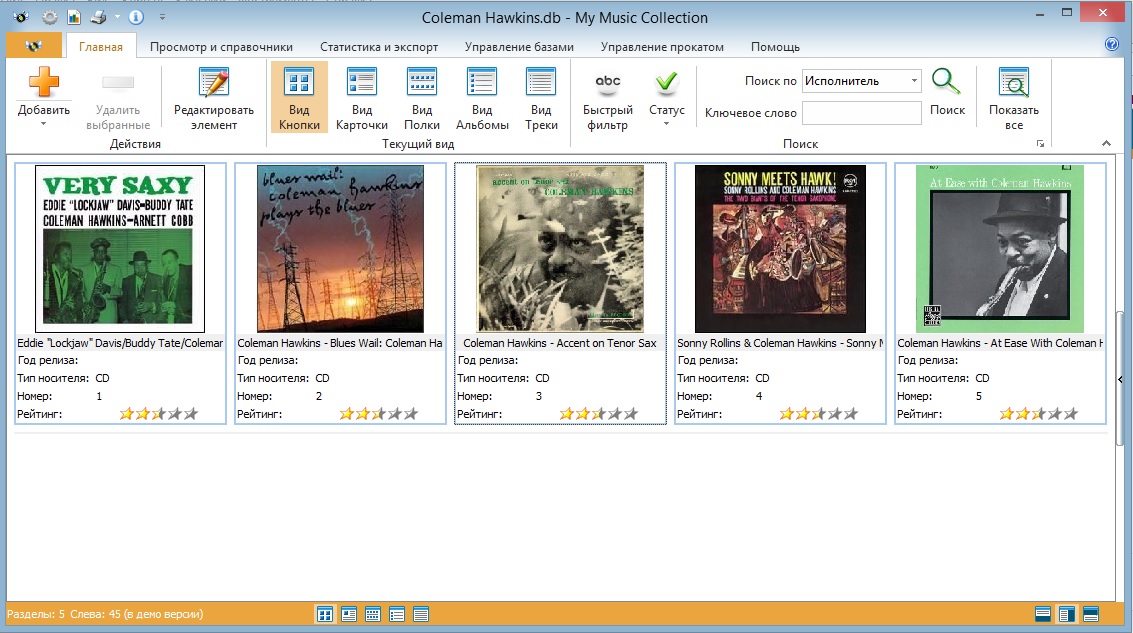Screen dimensions: 1133x633
Task: Select the Very Saxy album cover
Action: click(x=120, y=249)
